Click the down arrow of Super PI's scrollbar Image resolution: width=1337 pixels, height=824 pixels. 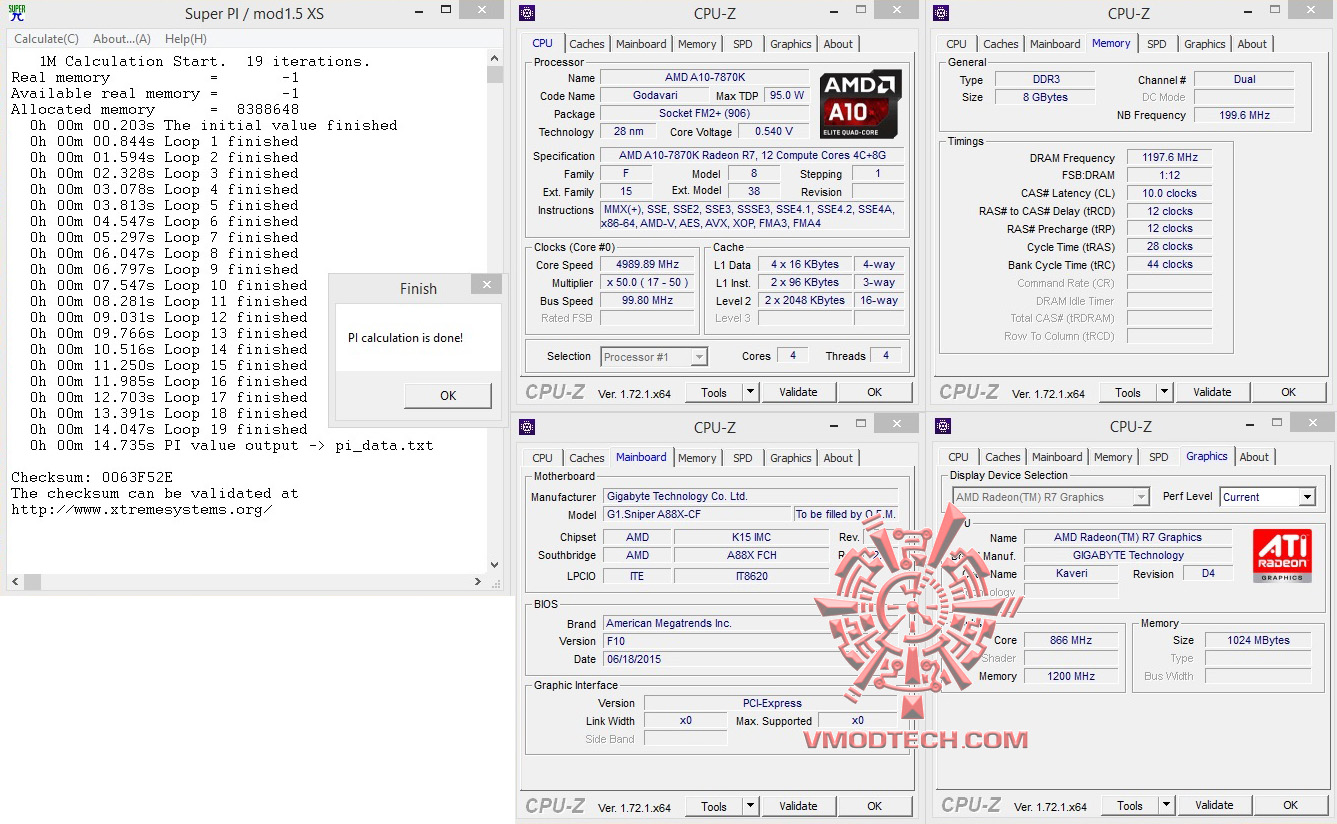click(x=495, y=565)
